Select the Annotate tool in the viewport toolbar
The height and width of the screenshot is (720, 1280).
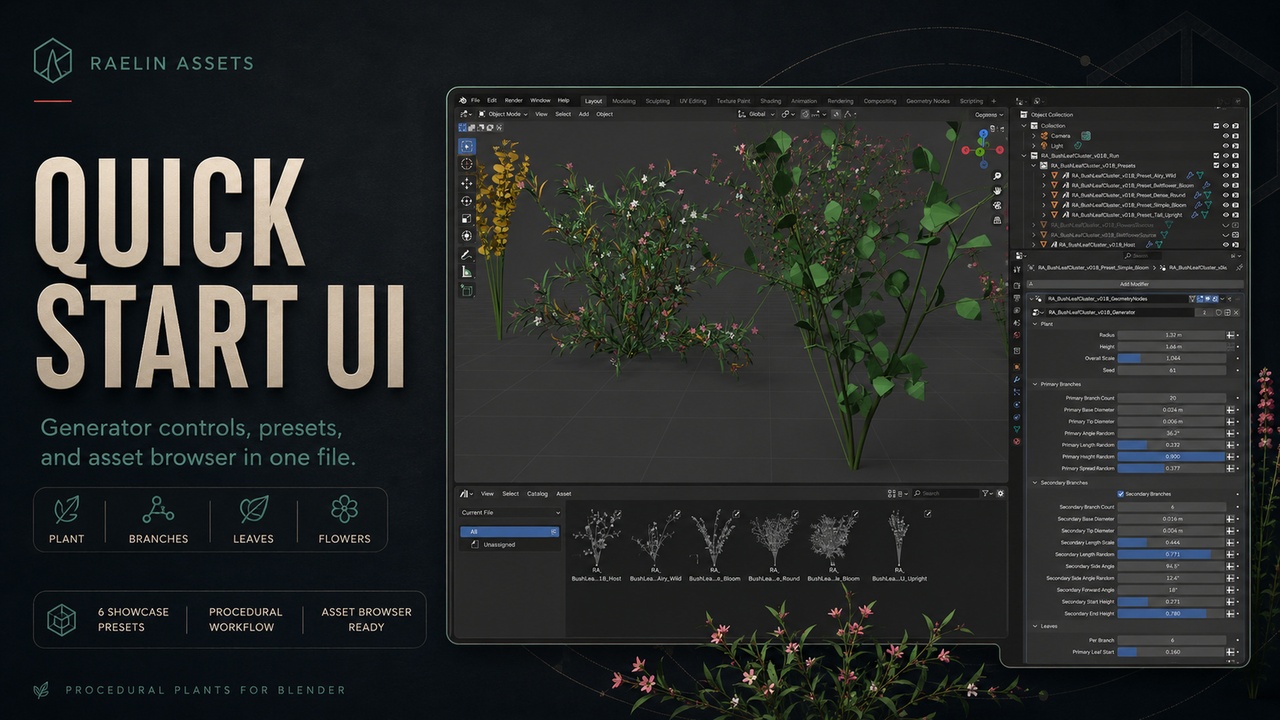(x=467, y=255)
